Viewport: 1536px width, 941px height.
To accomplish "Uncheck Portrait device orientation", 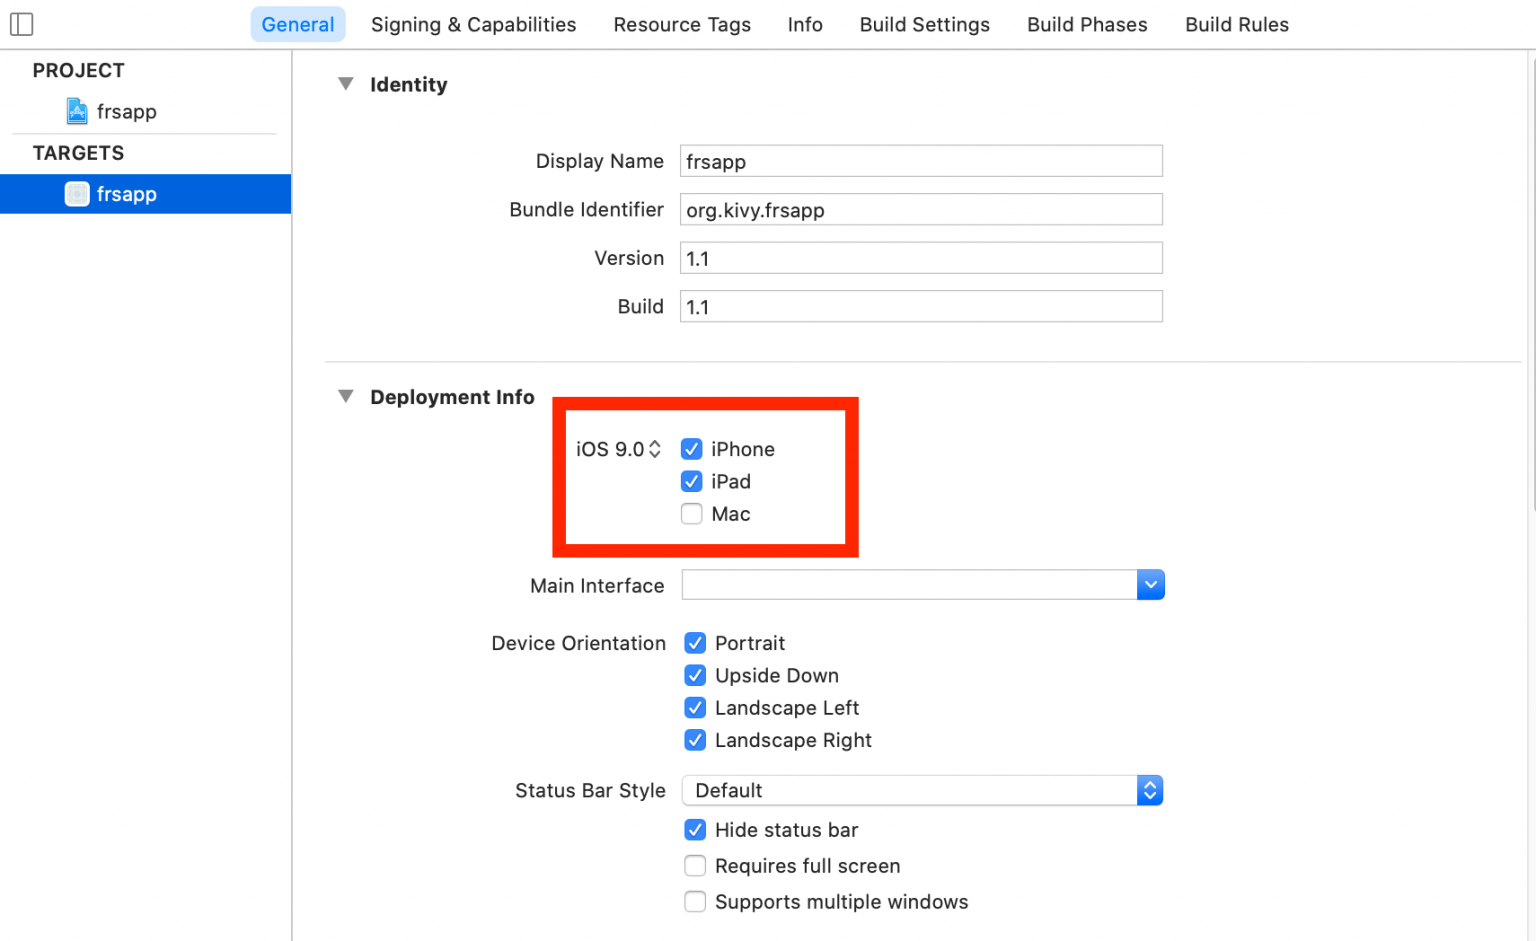I will pos(695,643).
